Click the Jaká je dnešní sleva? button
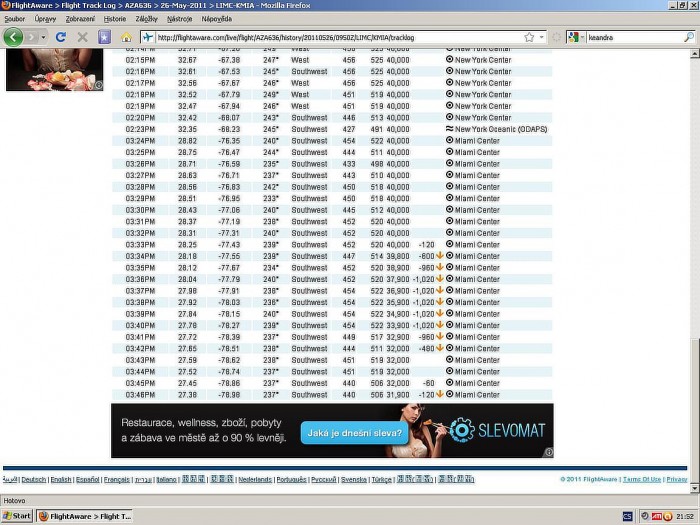700x525 pixels. click(354, 433)
